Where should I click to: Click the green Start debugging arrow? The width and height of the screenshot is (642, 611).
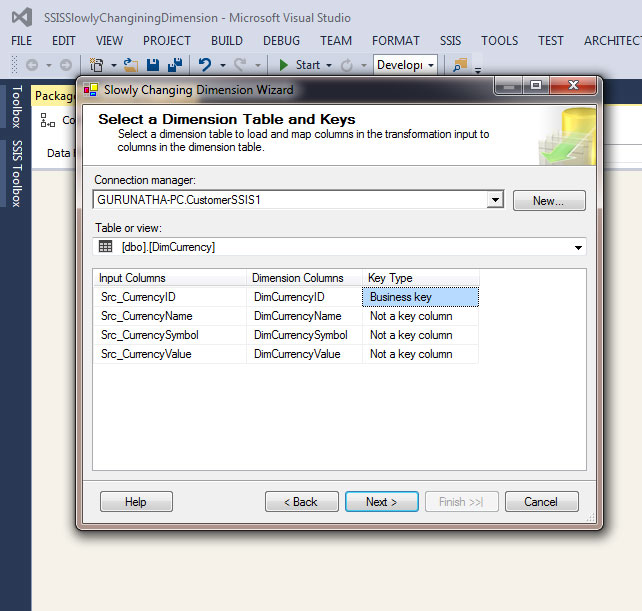click(x=283, y=65)
